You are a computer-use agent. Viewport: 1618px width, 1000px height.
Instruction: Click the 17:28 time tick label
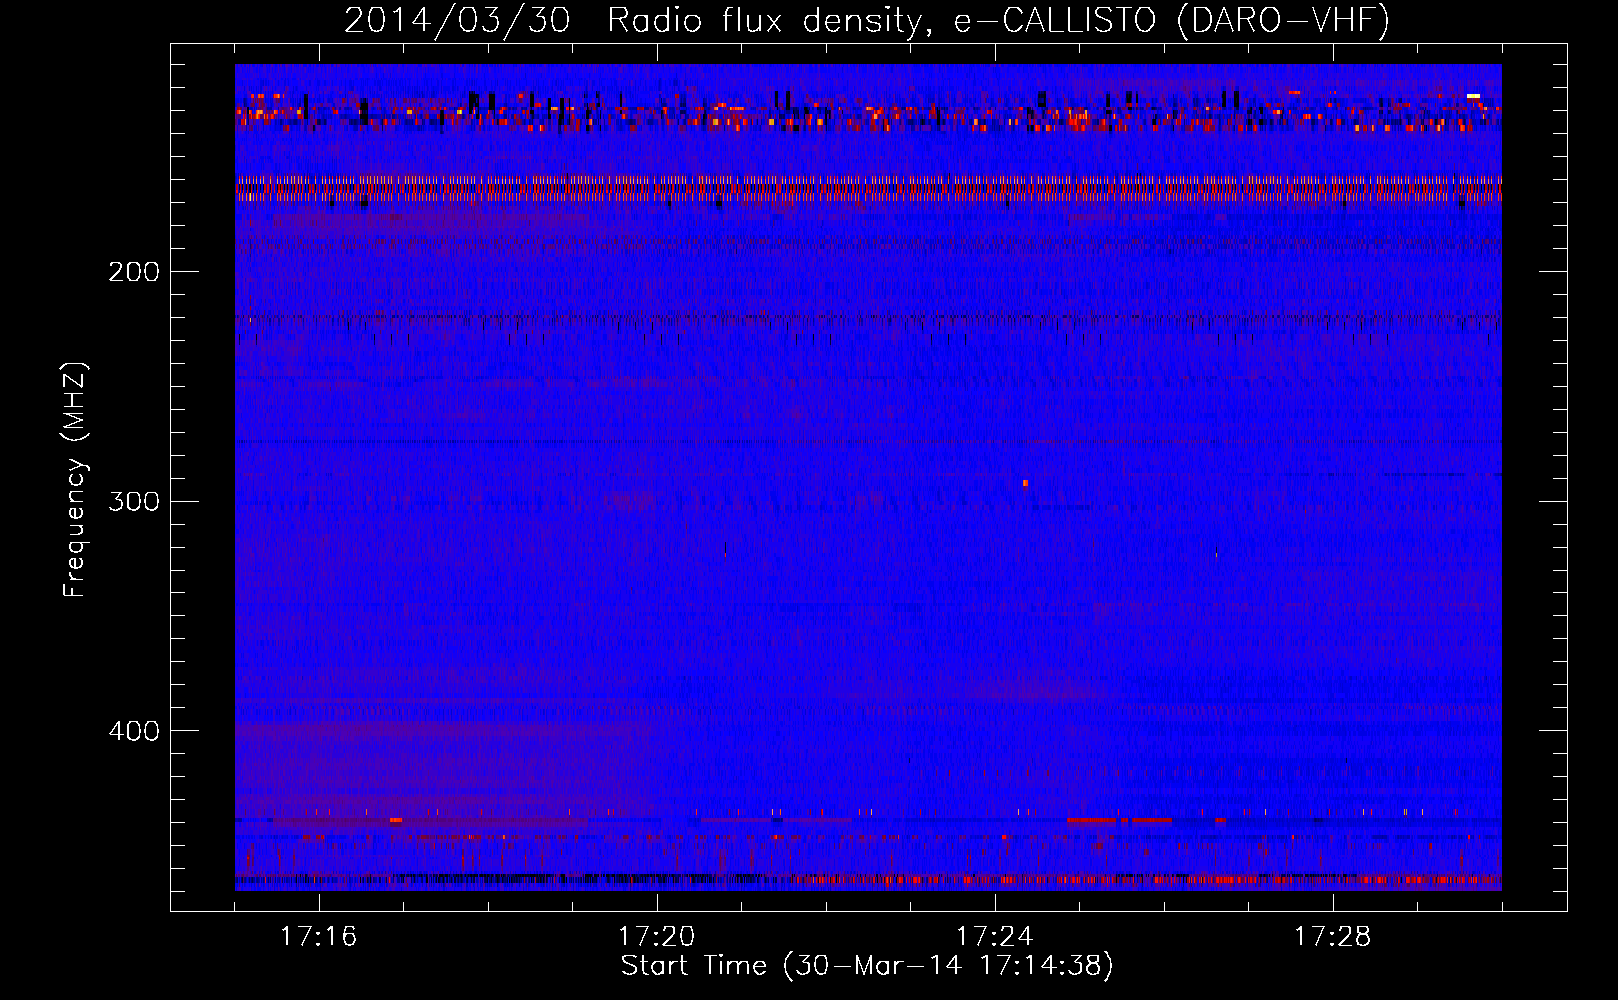(1332, 937)
